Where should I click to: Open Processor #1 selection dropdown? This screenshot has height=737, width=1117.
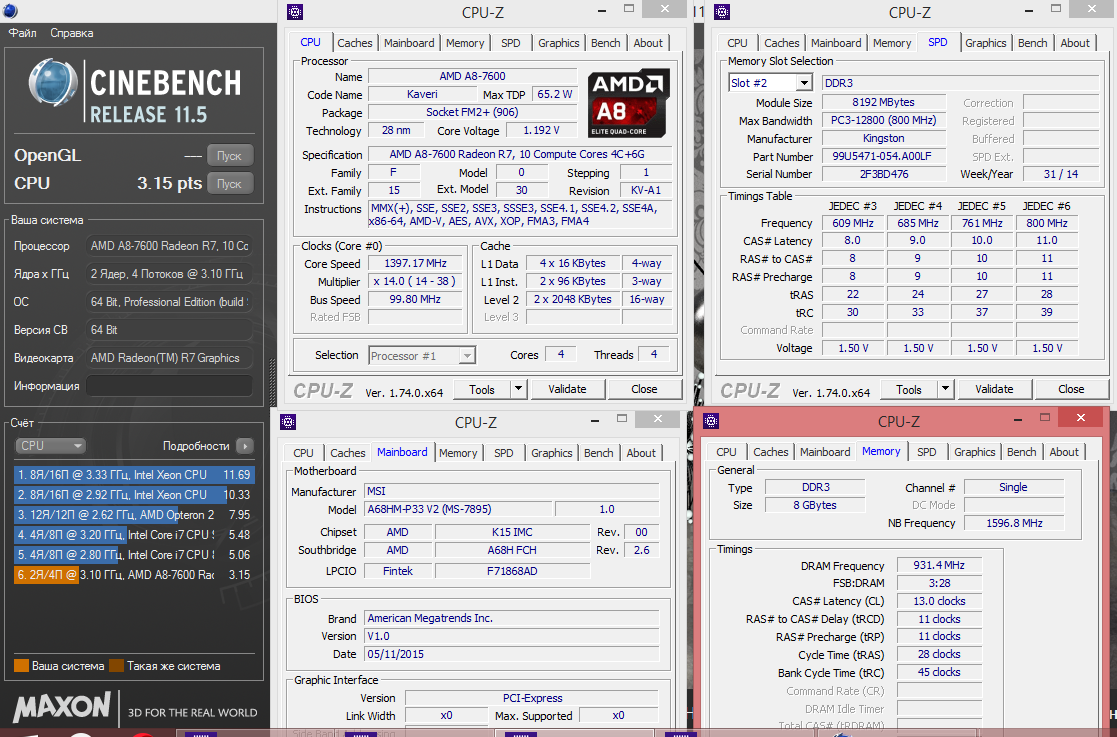pyautogui.click(x=422, y=355)
